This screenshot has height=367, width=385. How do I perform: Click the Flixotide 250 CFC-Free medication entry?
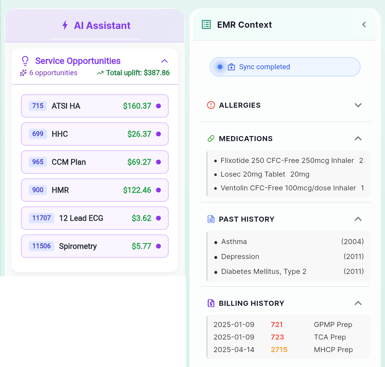[x=288, y=161]
